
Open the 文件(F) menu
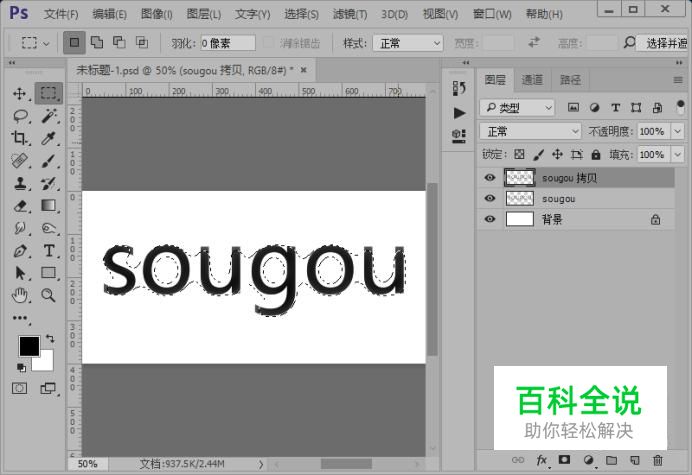(x=61, y=14)
